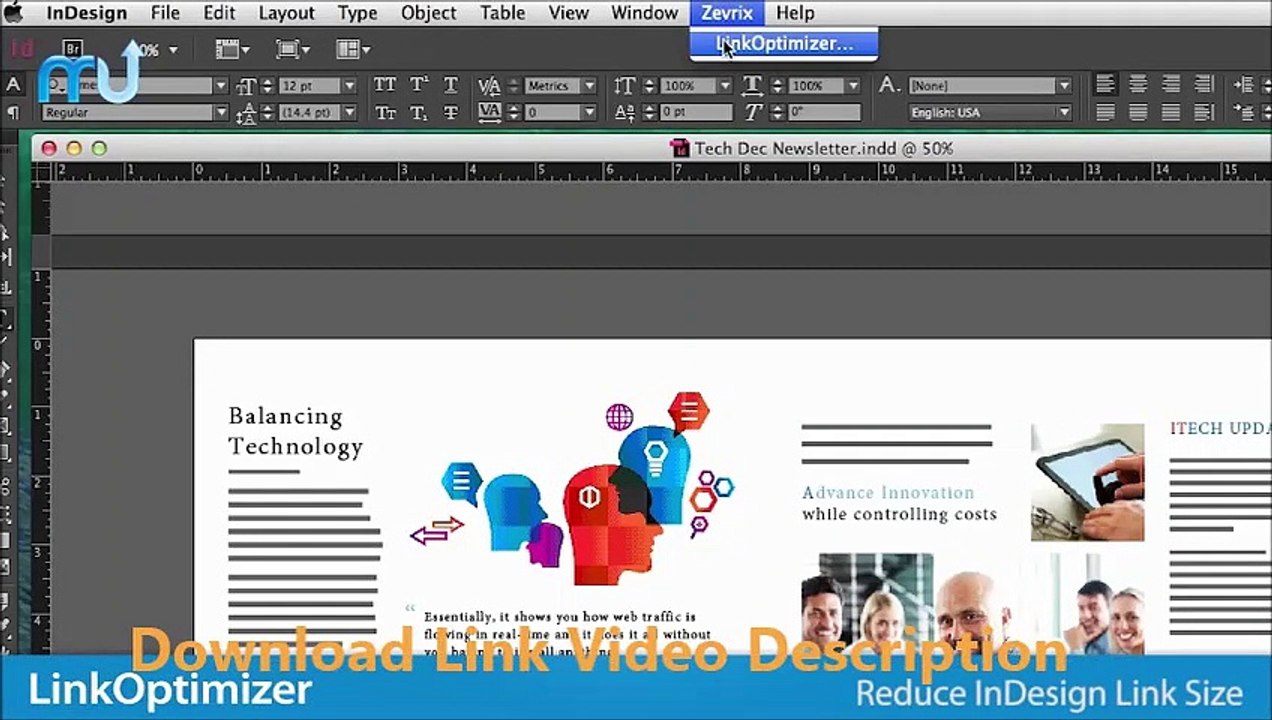This screenshot has width=1272, height=720.
Task: Open the View Options dropdown
Action: point(232,49)
